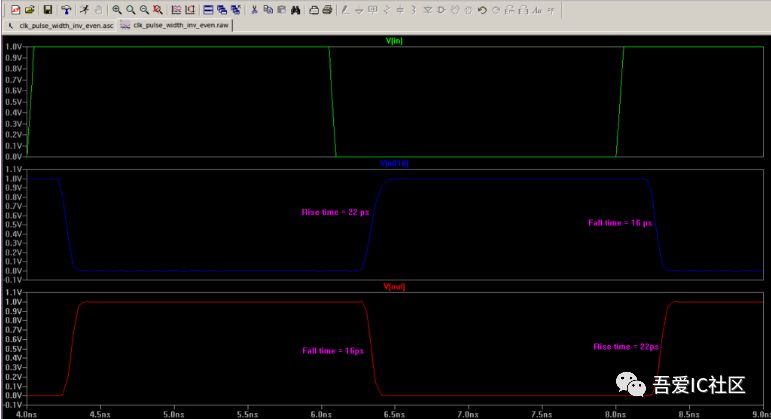Screen dimensions: 771x419
Task: Click the Zoom Full Extents icon
Action: [x=157, y=9]
